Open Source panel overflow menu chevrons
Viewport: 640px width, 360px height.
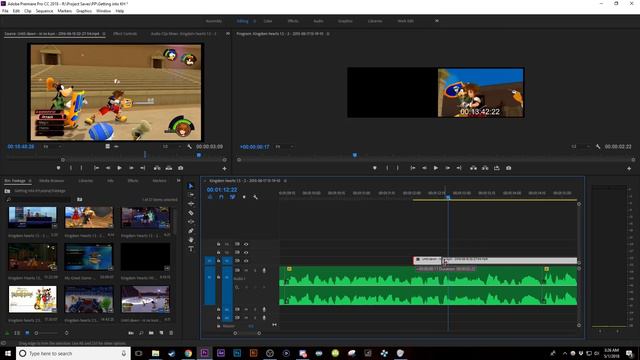pyautogui.click(x=228, y=33)
